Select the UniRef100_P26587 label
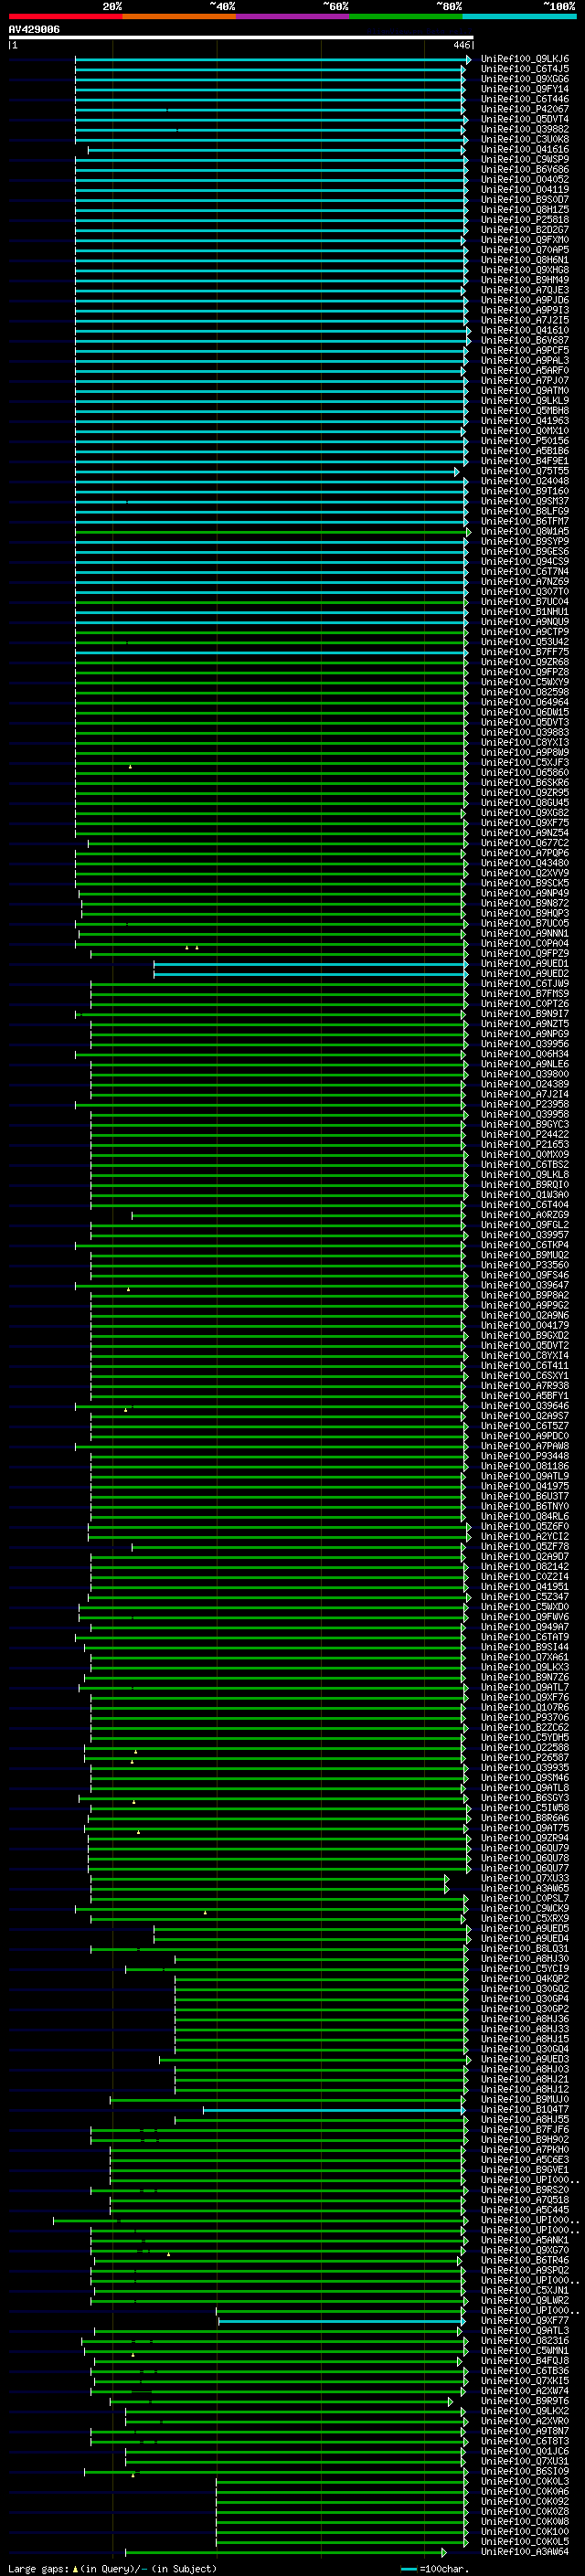The height and width of the screenshot is (2576, 585). click(525, 1757)
